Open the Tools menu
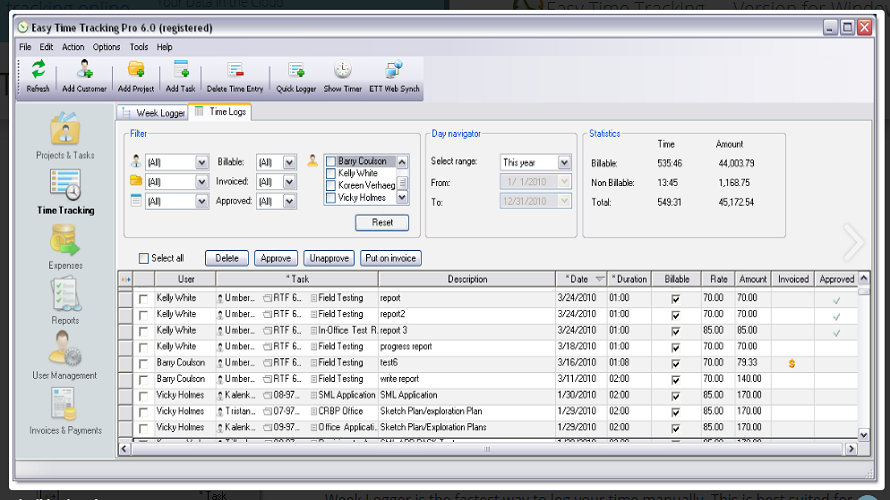This screenshot has width=890, height=500. (138, 47)
